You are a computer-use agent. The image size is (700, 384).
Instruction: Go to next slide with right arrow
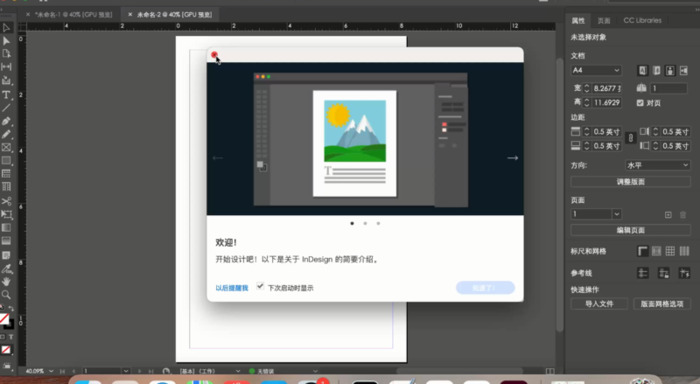tap(512, 158)
